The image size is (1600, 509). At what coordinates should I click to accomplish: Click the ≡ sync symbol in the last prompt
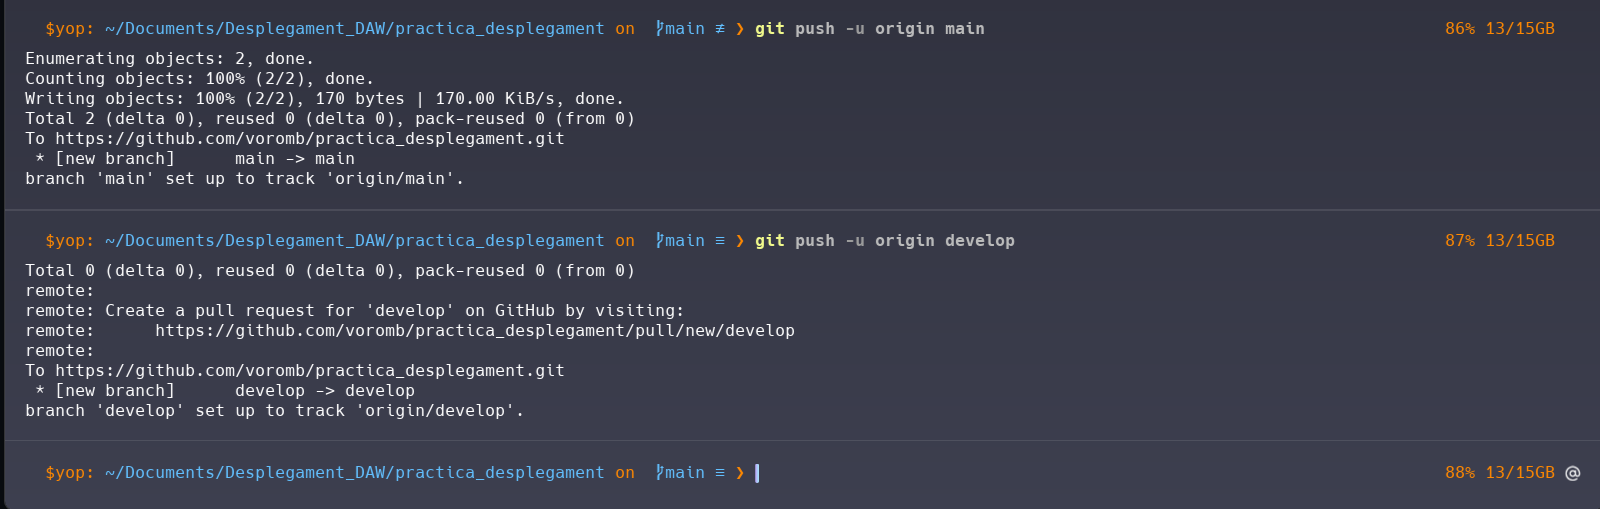(x=719, y=473)
